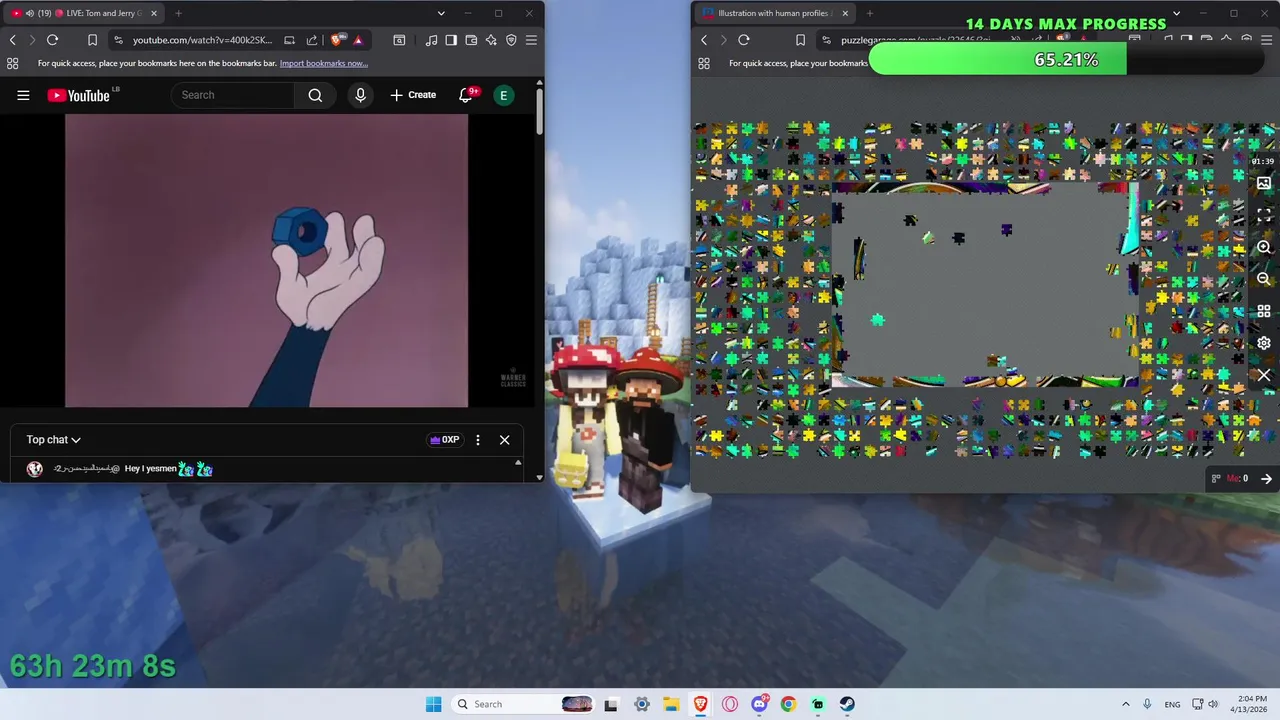Image resolution: width=1280 pixels, height=720 pixels.
Task: Reload the puzzlegarage page
Action: [x=743, y=40]
